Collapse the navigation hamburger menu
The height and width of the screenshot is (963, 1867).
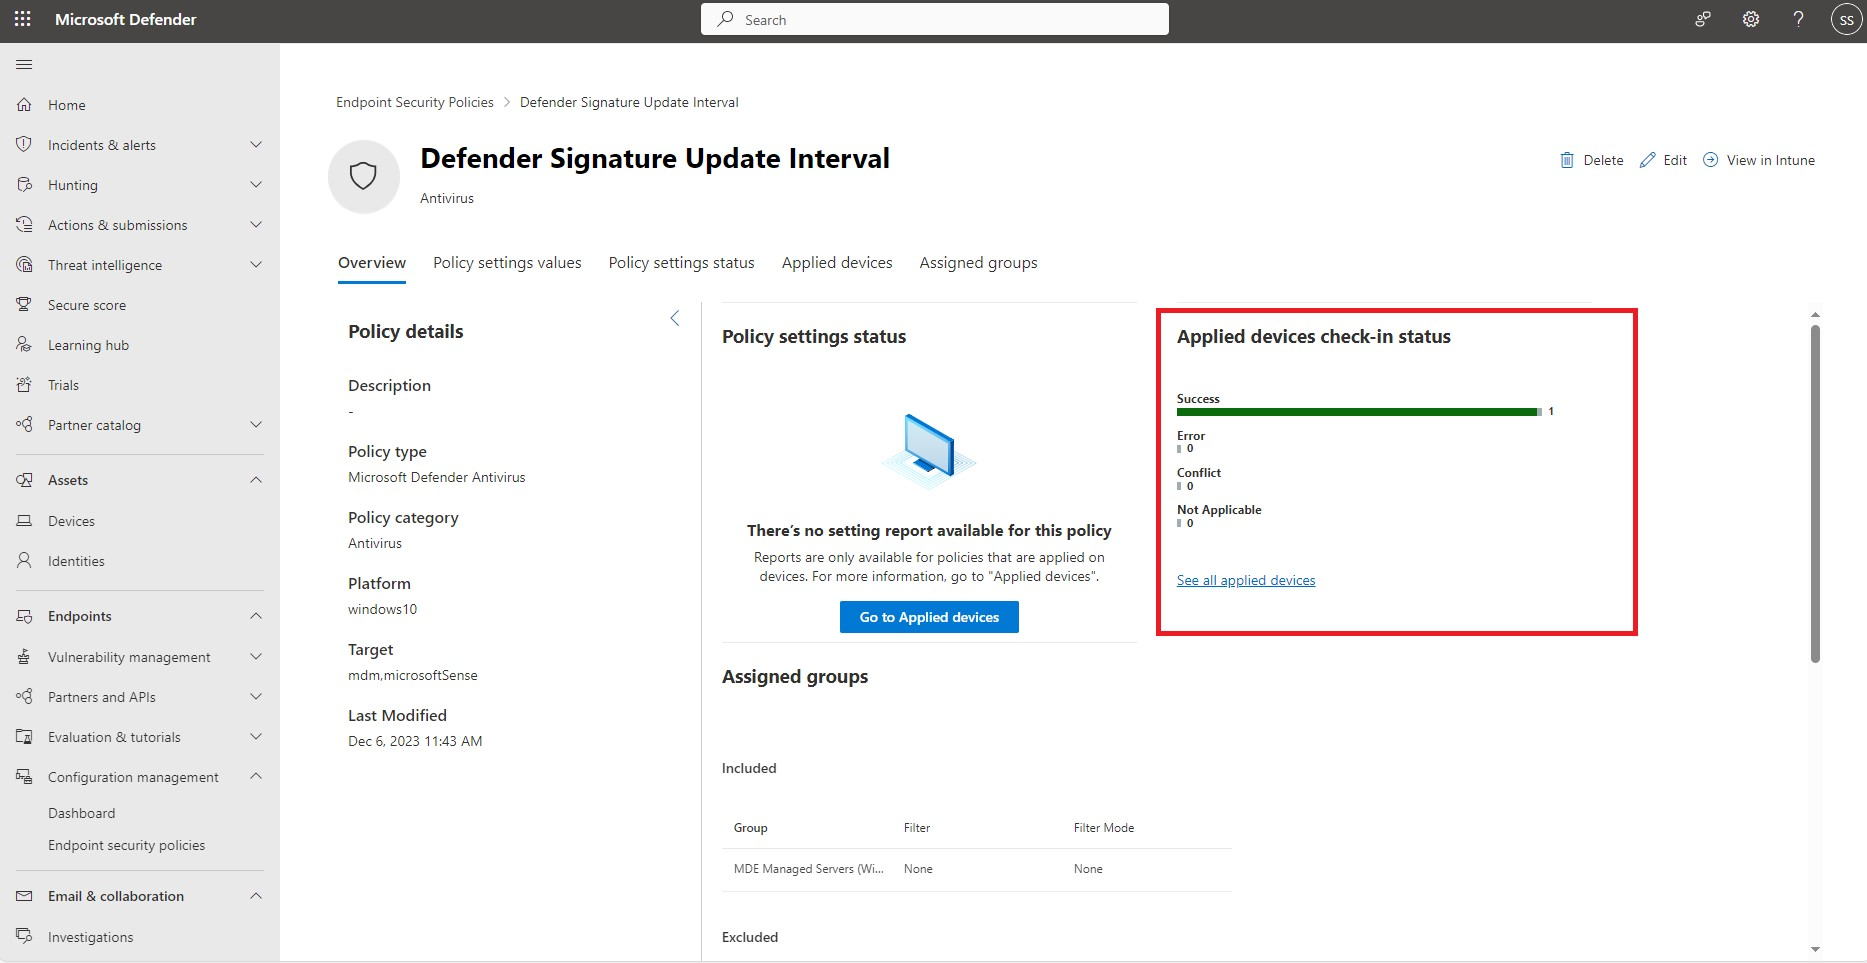[24, 65]
